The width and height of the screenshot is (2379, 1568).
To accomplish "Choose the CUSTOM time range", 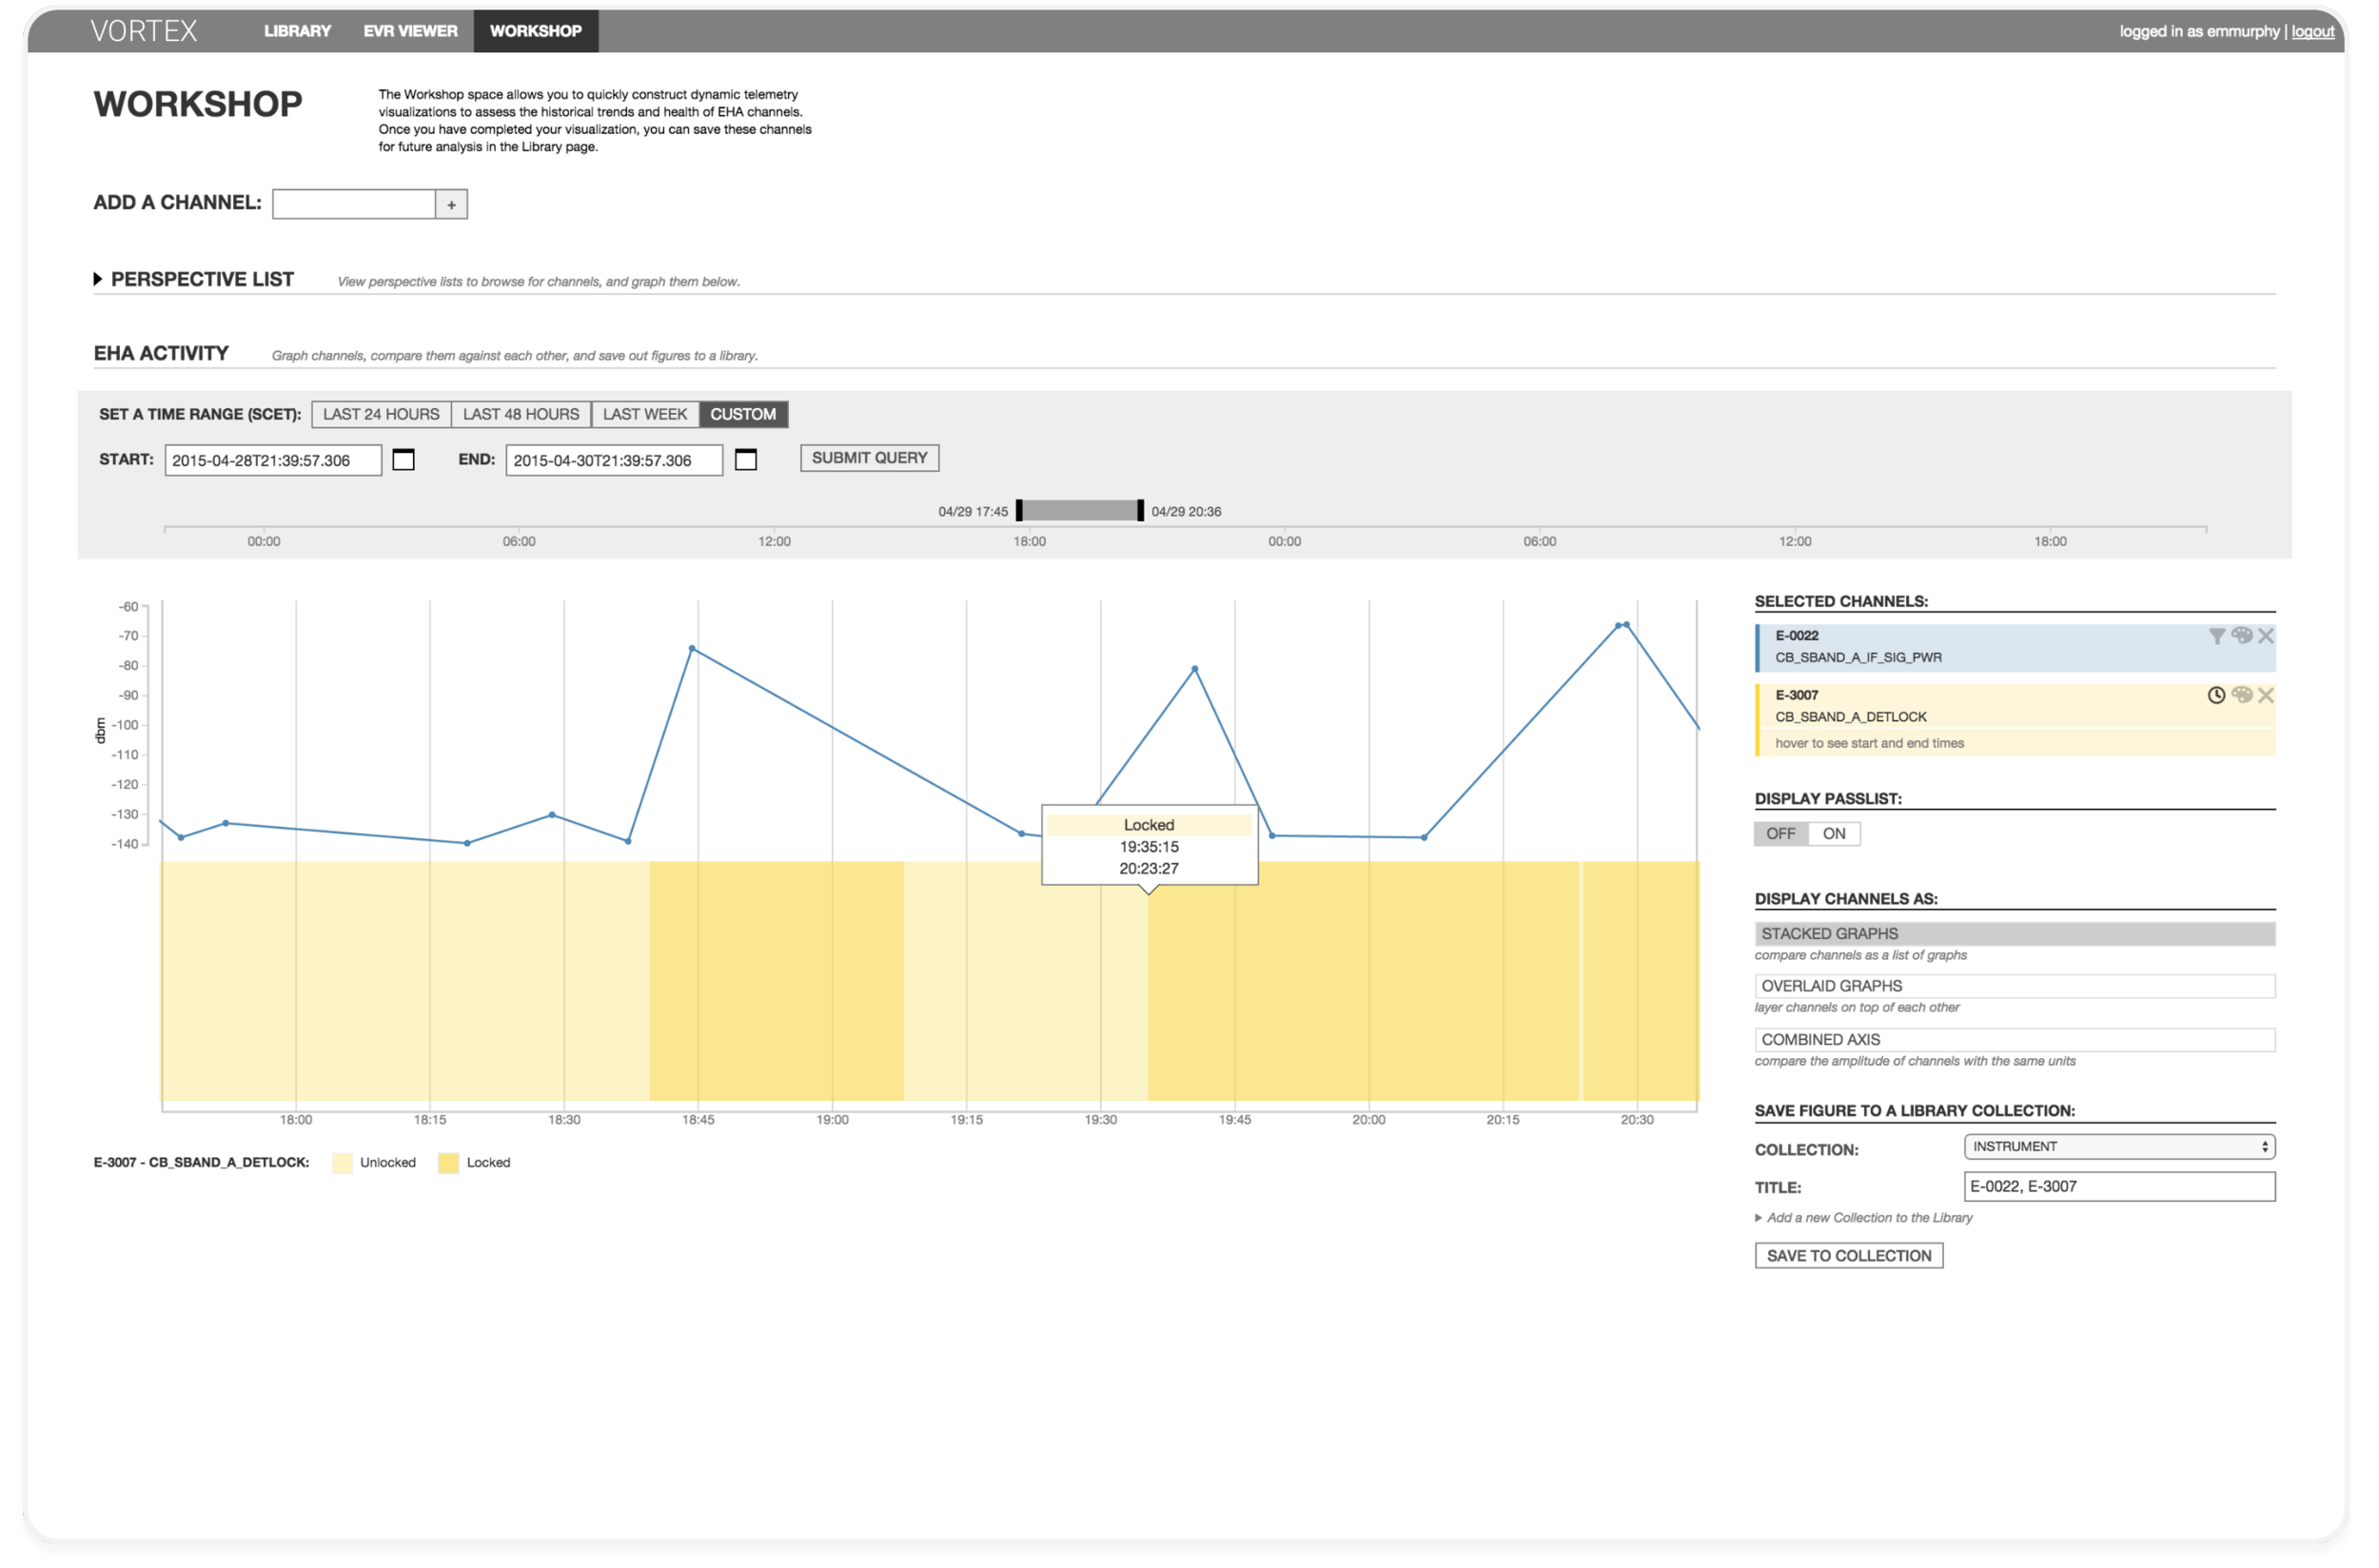I will [x=743, y=414].
